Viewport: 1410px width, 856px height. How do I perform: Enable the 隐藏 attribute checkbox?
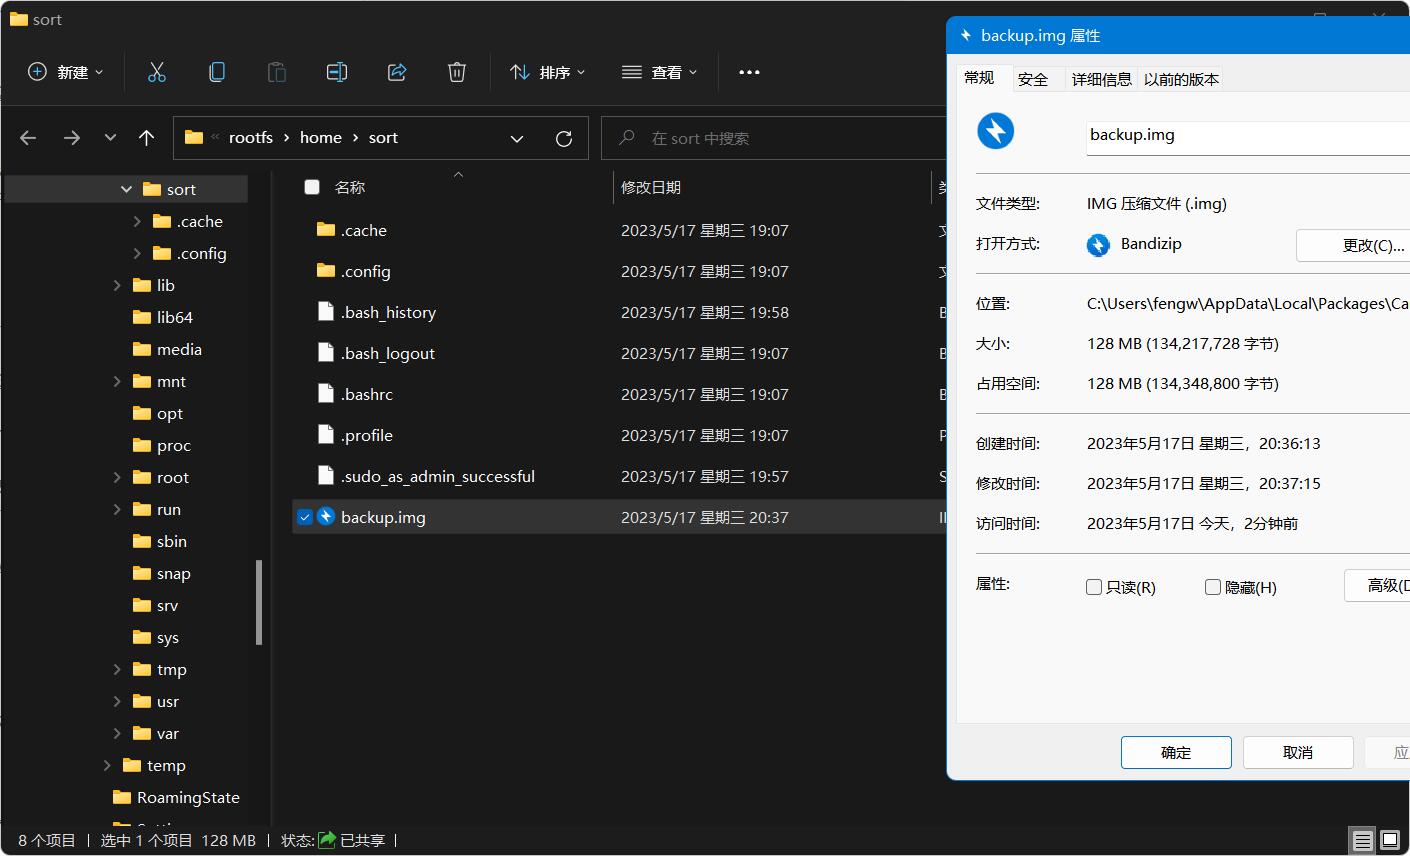1212,587
